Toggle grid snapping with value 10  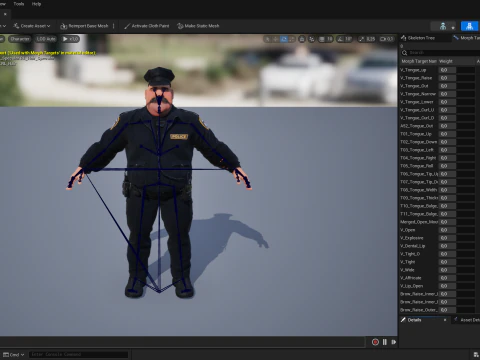coord(326,39)
